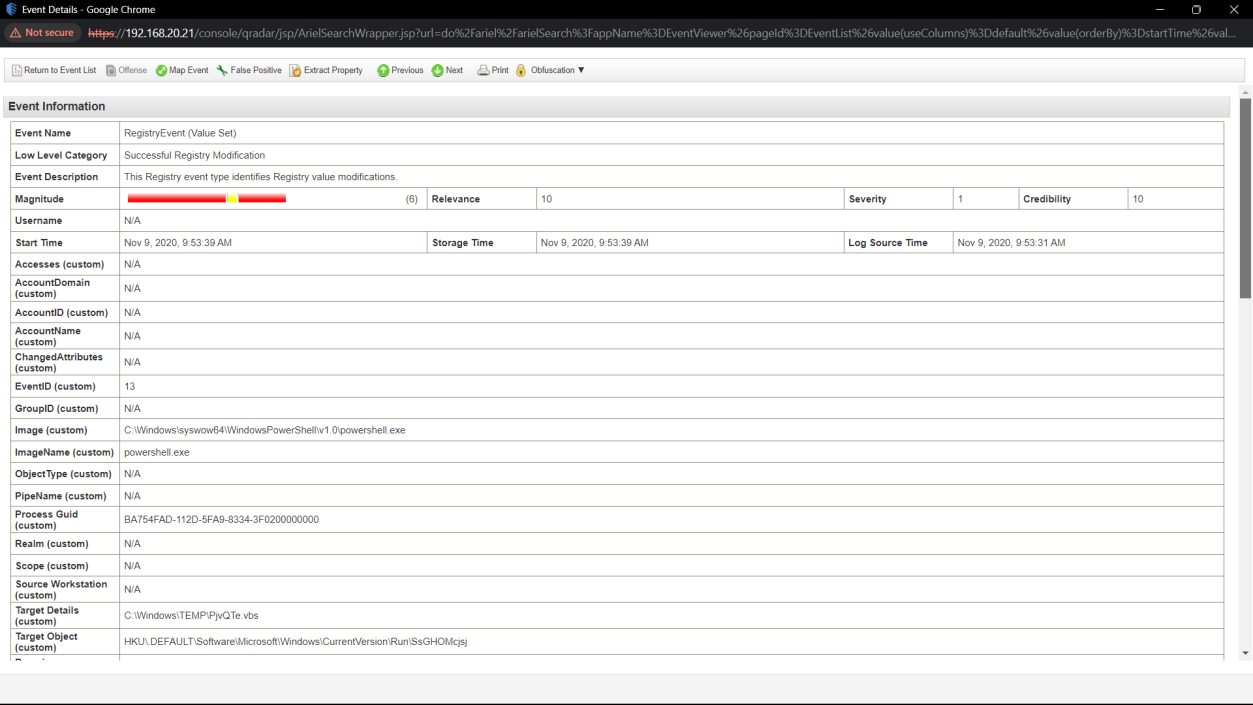This screenshot has height=705, width=1253.
Task: Click the Return to Event List icon
Action: click(x=17, y=71)
